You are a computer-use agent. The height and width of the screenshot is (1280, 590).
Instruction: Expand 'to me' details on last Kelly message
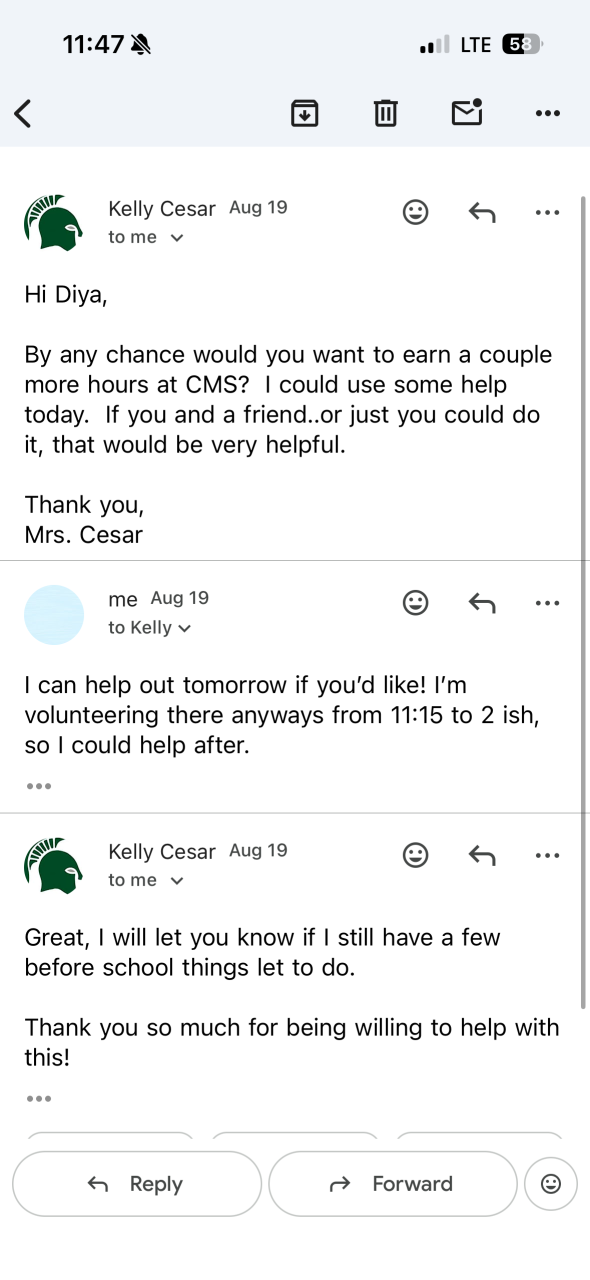tap(177, 880)
